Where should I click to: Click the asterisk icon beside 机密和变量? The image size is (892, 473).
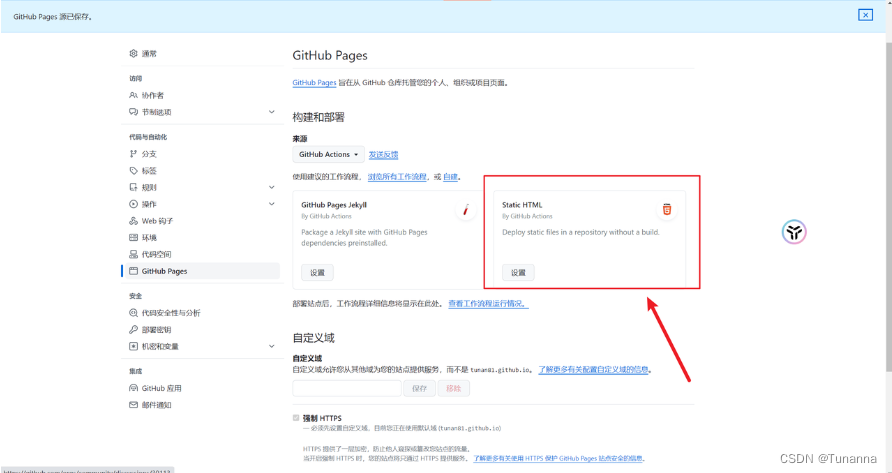(133, 346)
